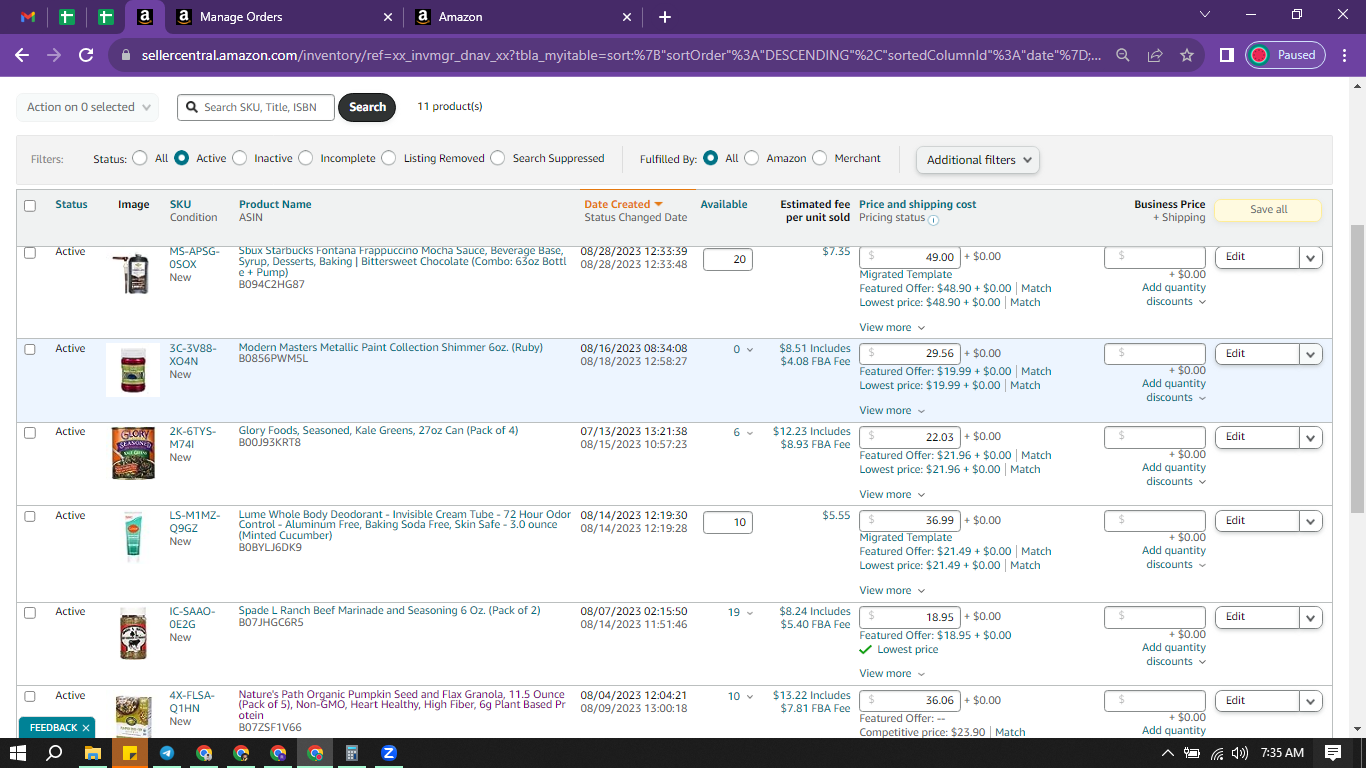Open the pinned Gmail tab

[x=28, y=17]
